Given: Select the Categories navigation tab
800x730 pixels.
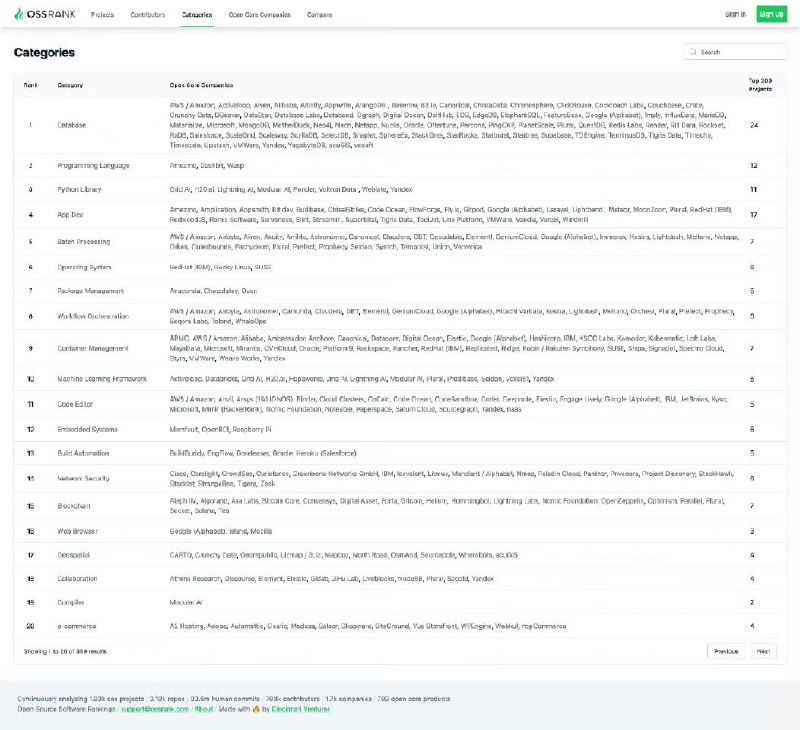Looking at the screenshot, I should coord(197,15).
